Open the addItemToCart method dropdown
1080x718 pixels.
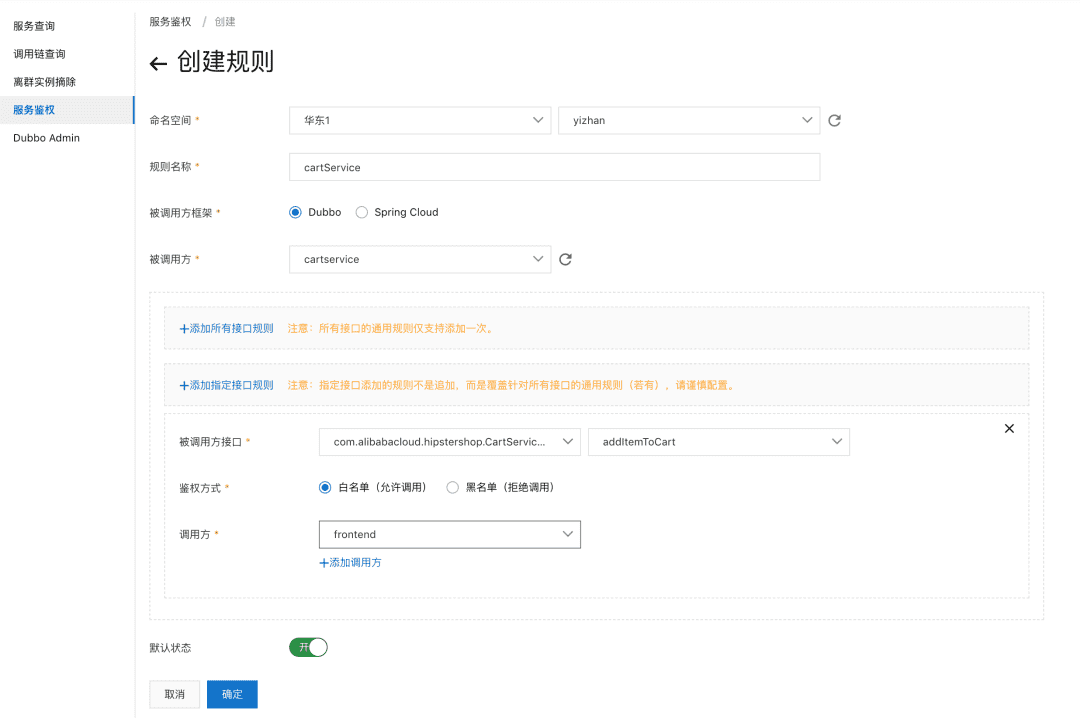[718, 442]
